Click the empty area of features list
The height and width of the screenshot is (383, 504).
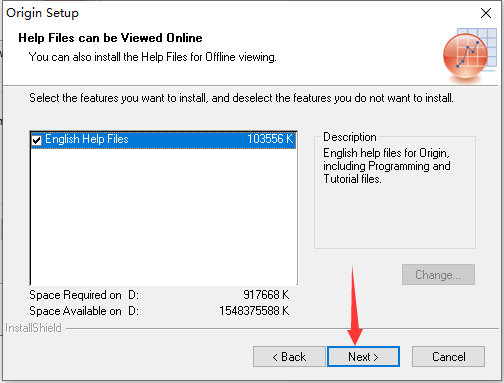(163, 217)
